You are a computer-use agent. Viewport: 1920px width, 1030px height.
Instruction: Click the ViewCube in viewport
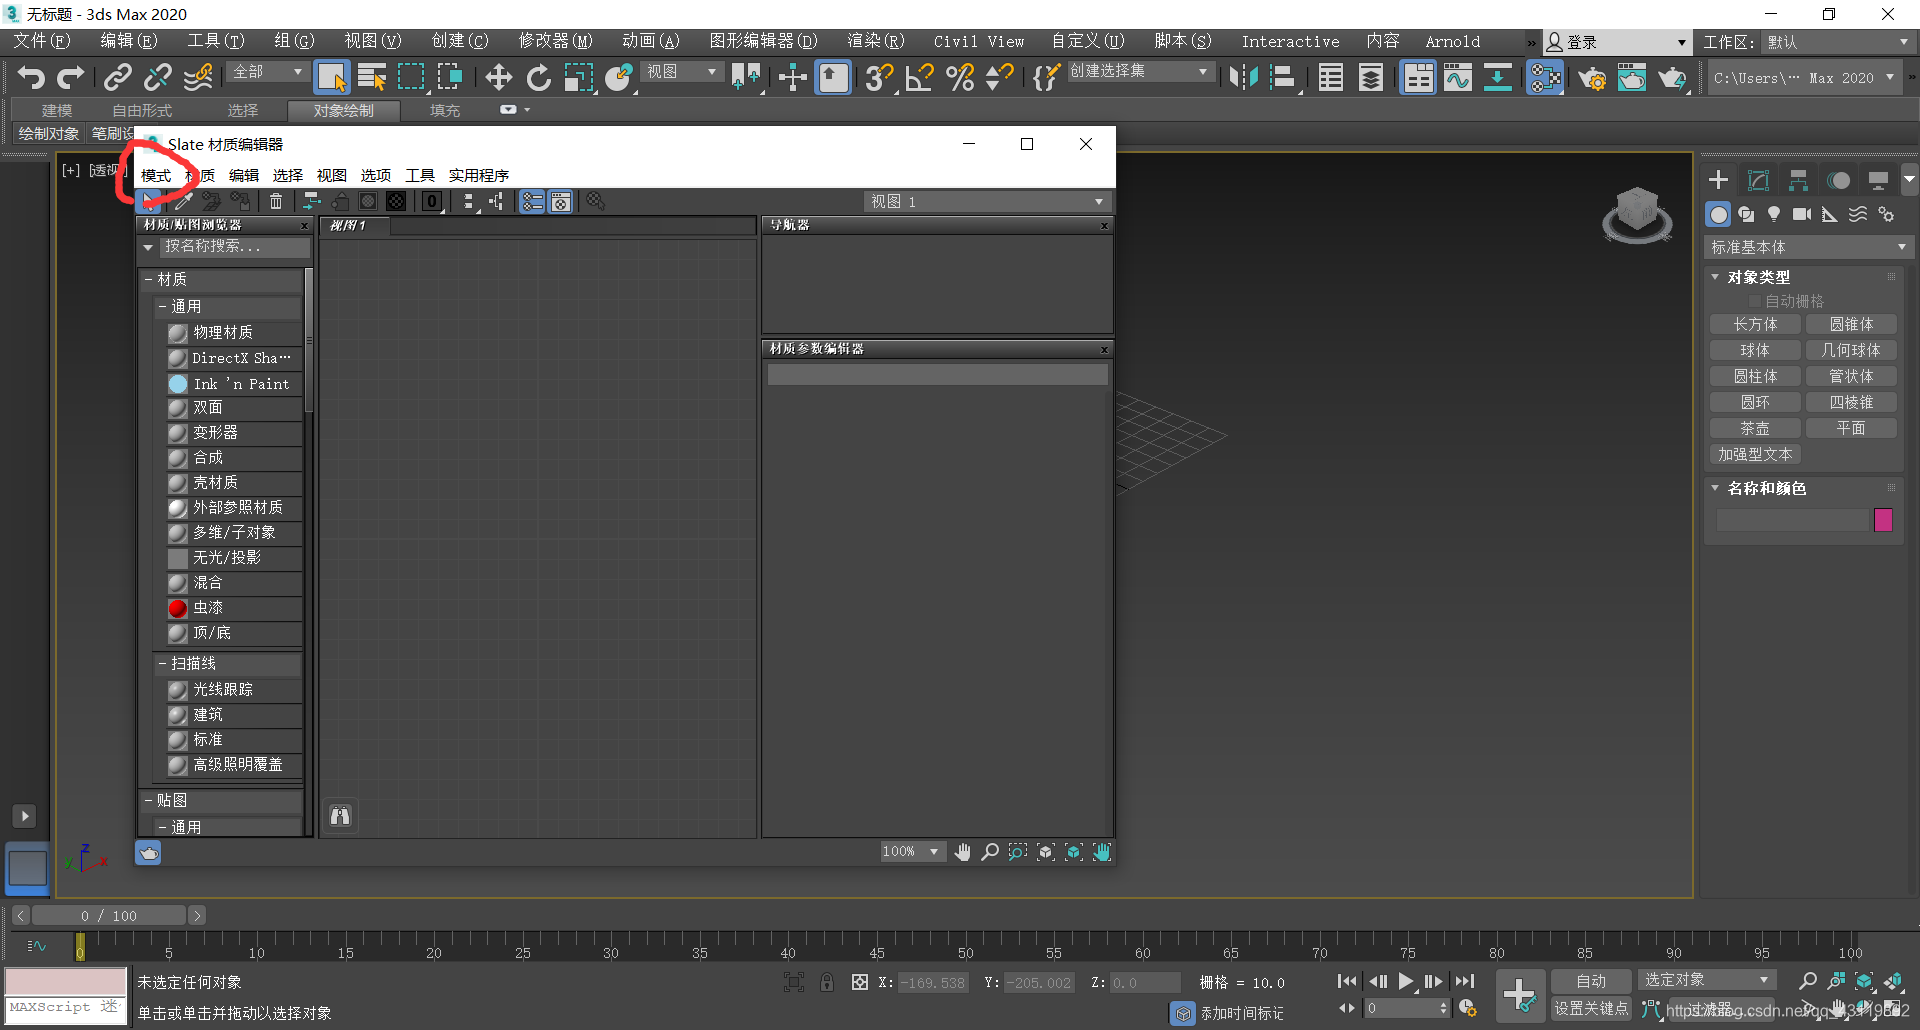[x=1637, y=214]
